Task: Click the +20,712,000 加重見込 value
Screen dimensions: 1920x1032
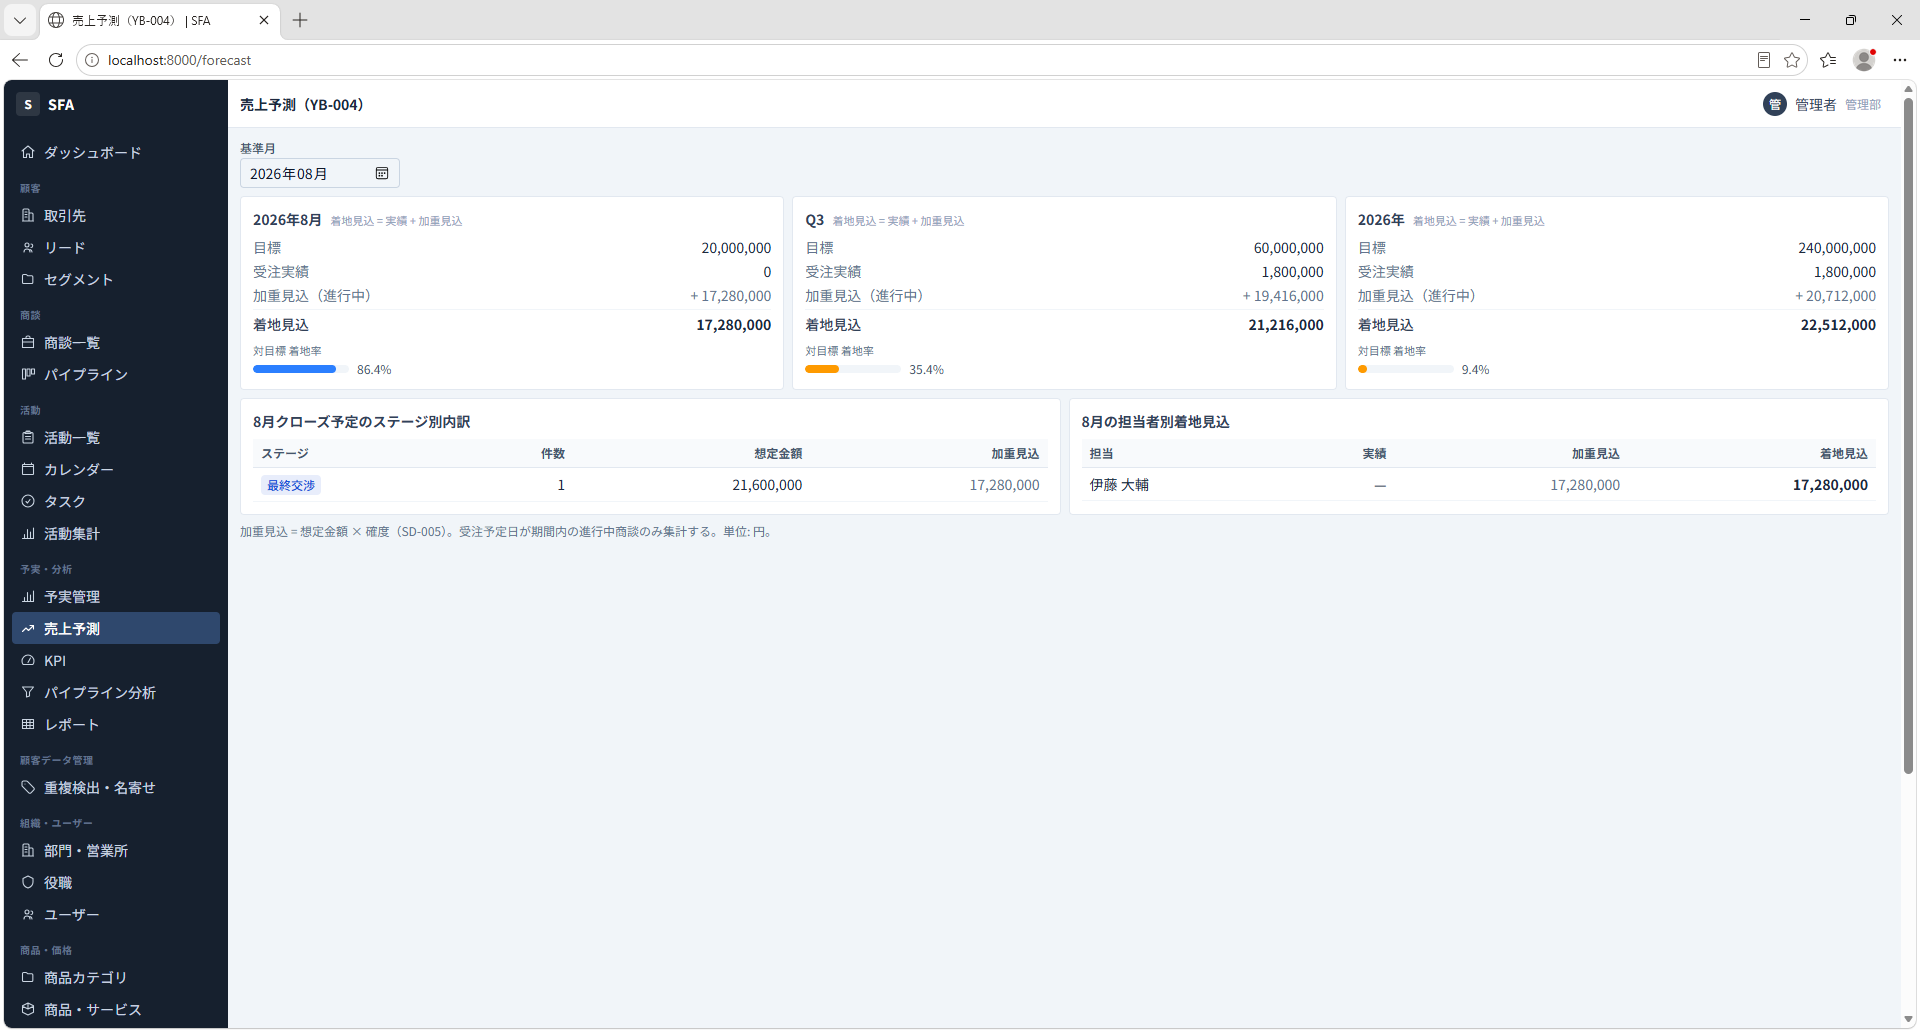Action: pos(1835,296)
